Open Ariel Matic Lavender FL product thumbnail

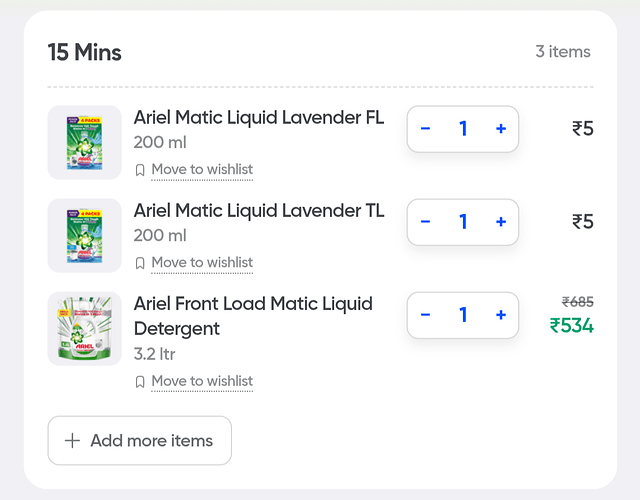(x=85, y=143)
